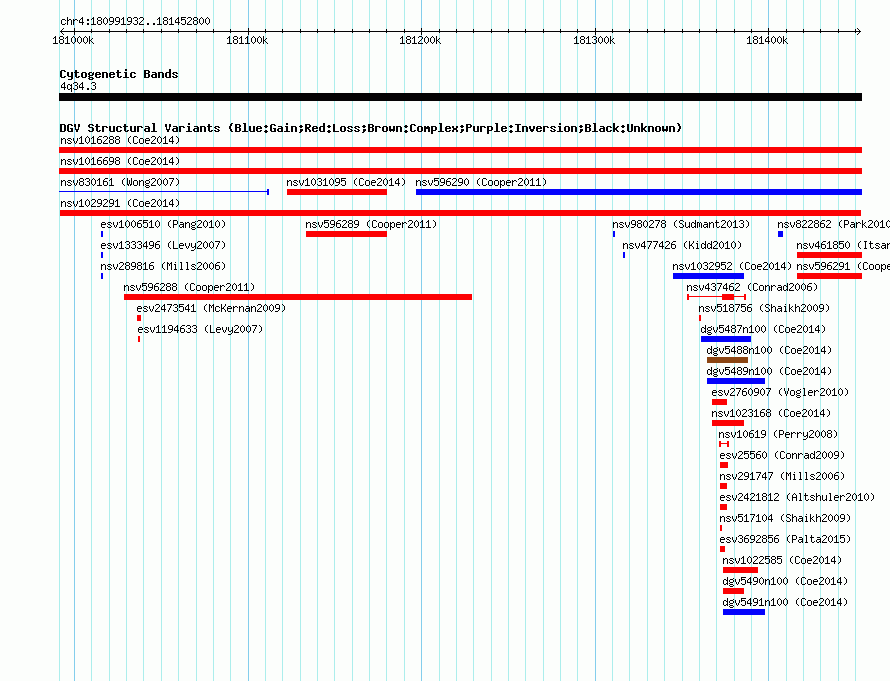Screen dimensions: 890x681
Task: Select esv2421812 (Altshuler2010) label
Action: pos(797,497)
